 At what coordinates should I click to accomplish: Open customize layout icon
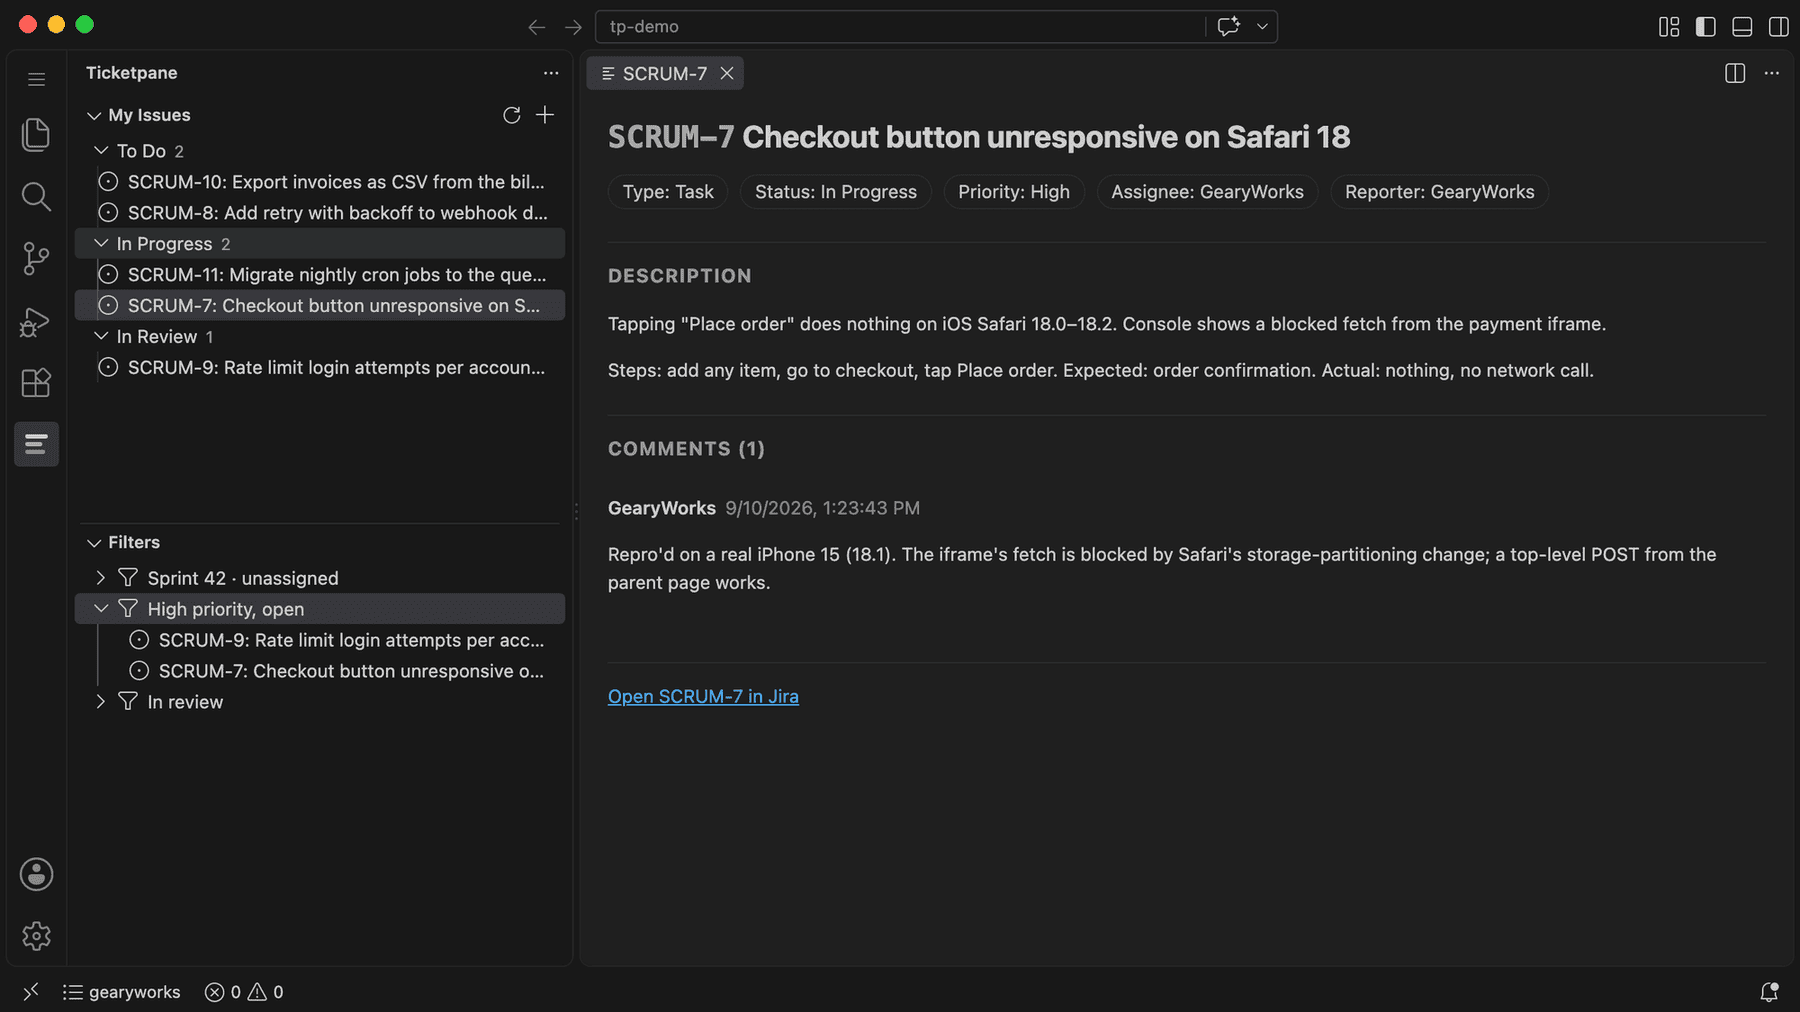(1669, 27)
